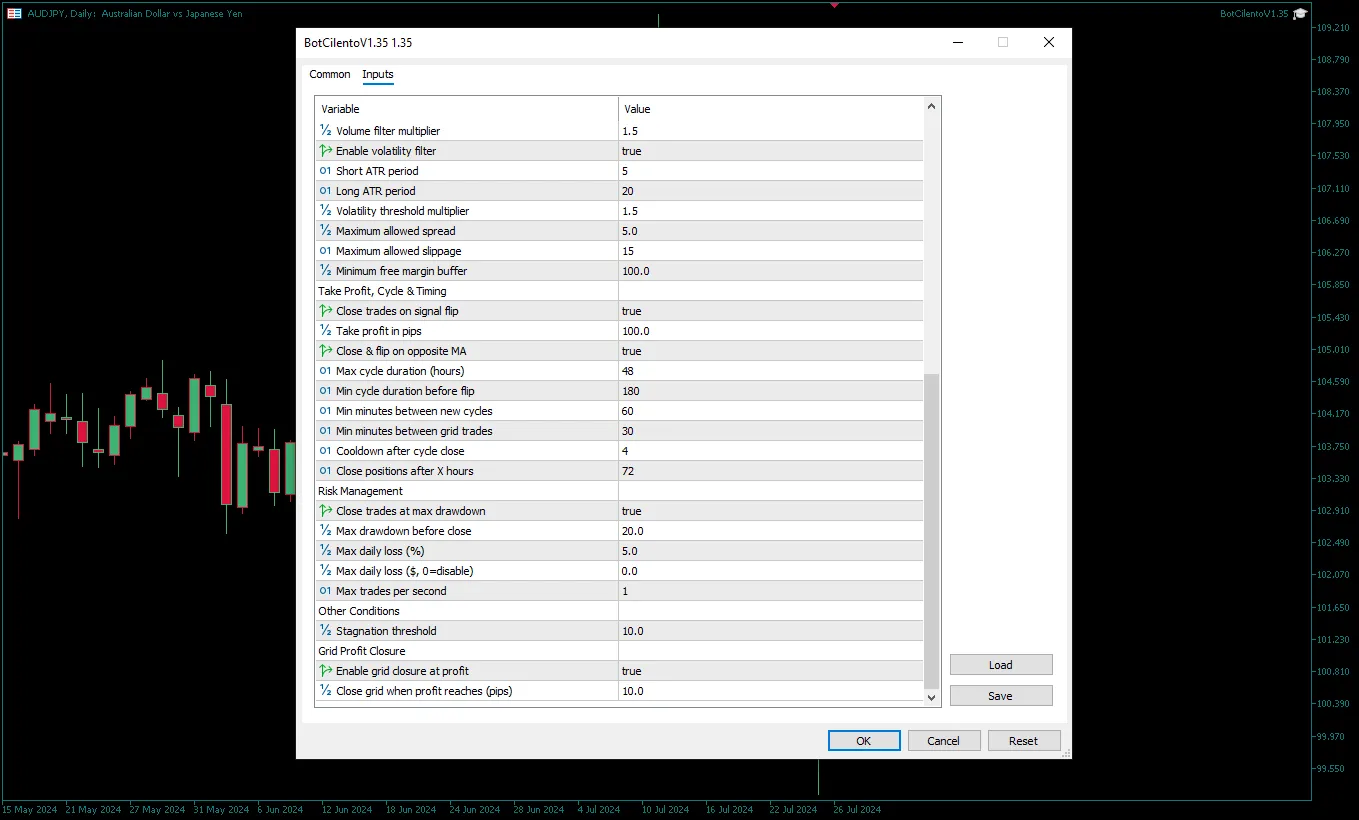Edit the Close positions after X hours value 72

[x=771, y=471]
